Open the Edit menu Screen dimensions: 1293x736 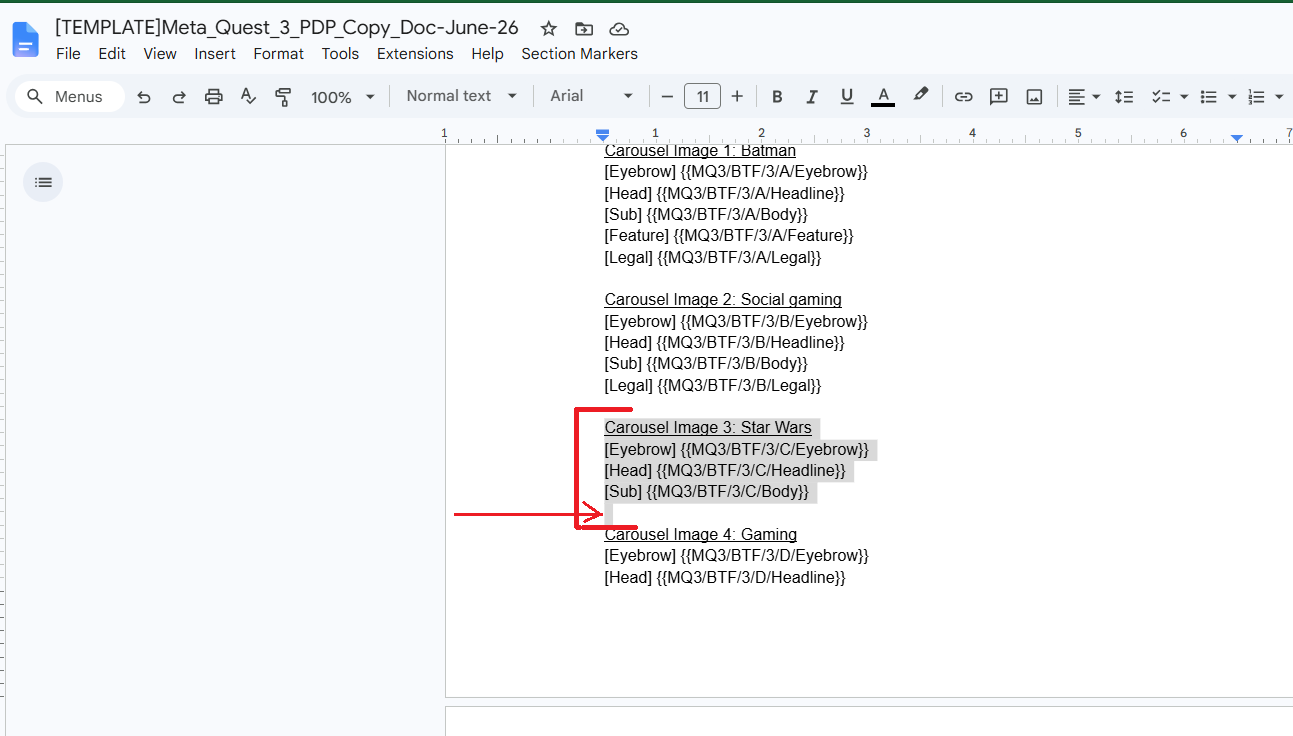pos(112,54)
